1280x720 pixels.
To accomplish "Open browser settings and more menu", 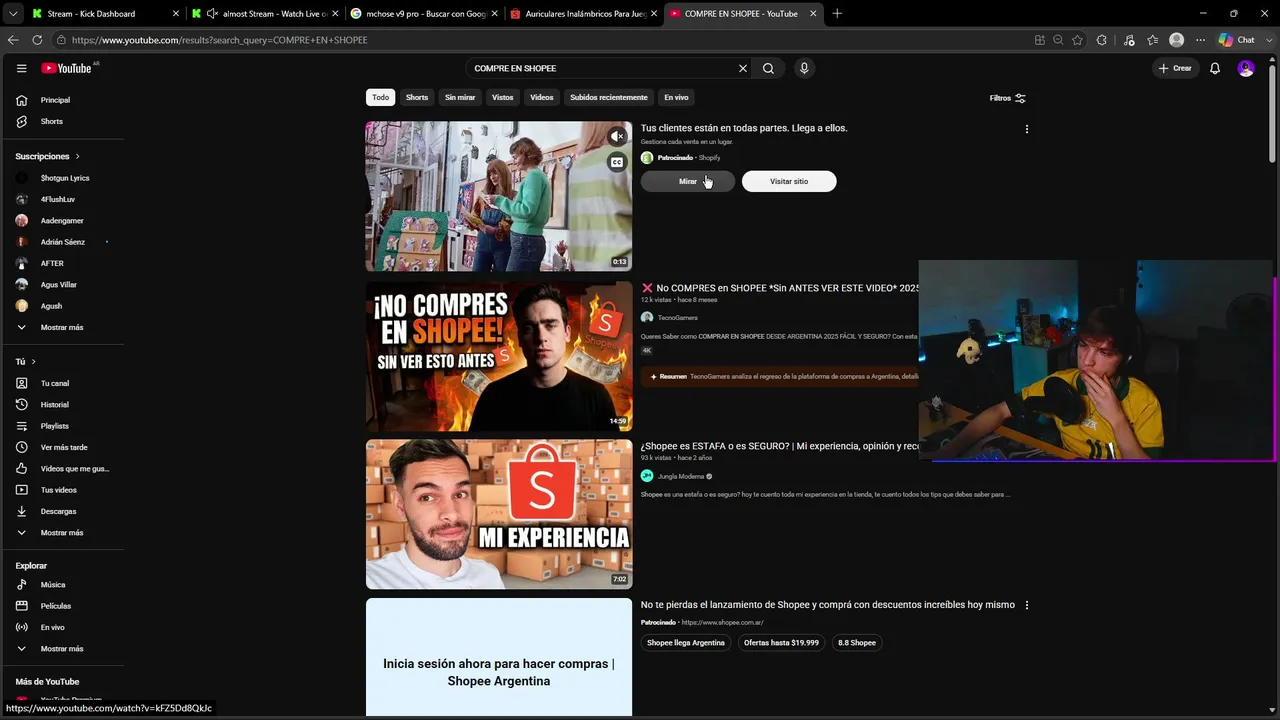I will [x=1201, y=40].
